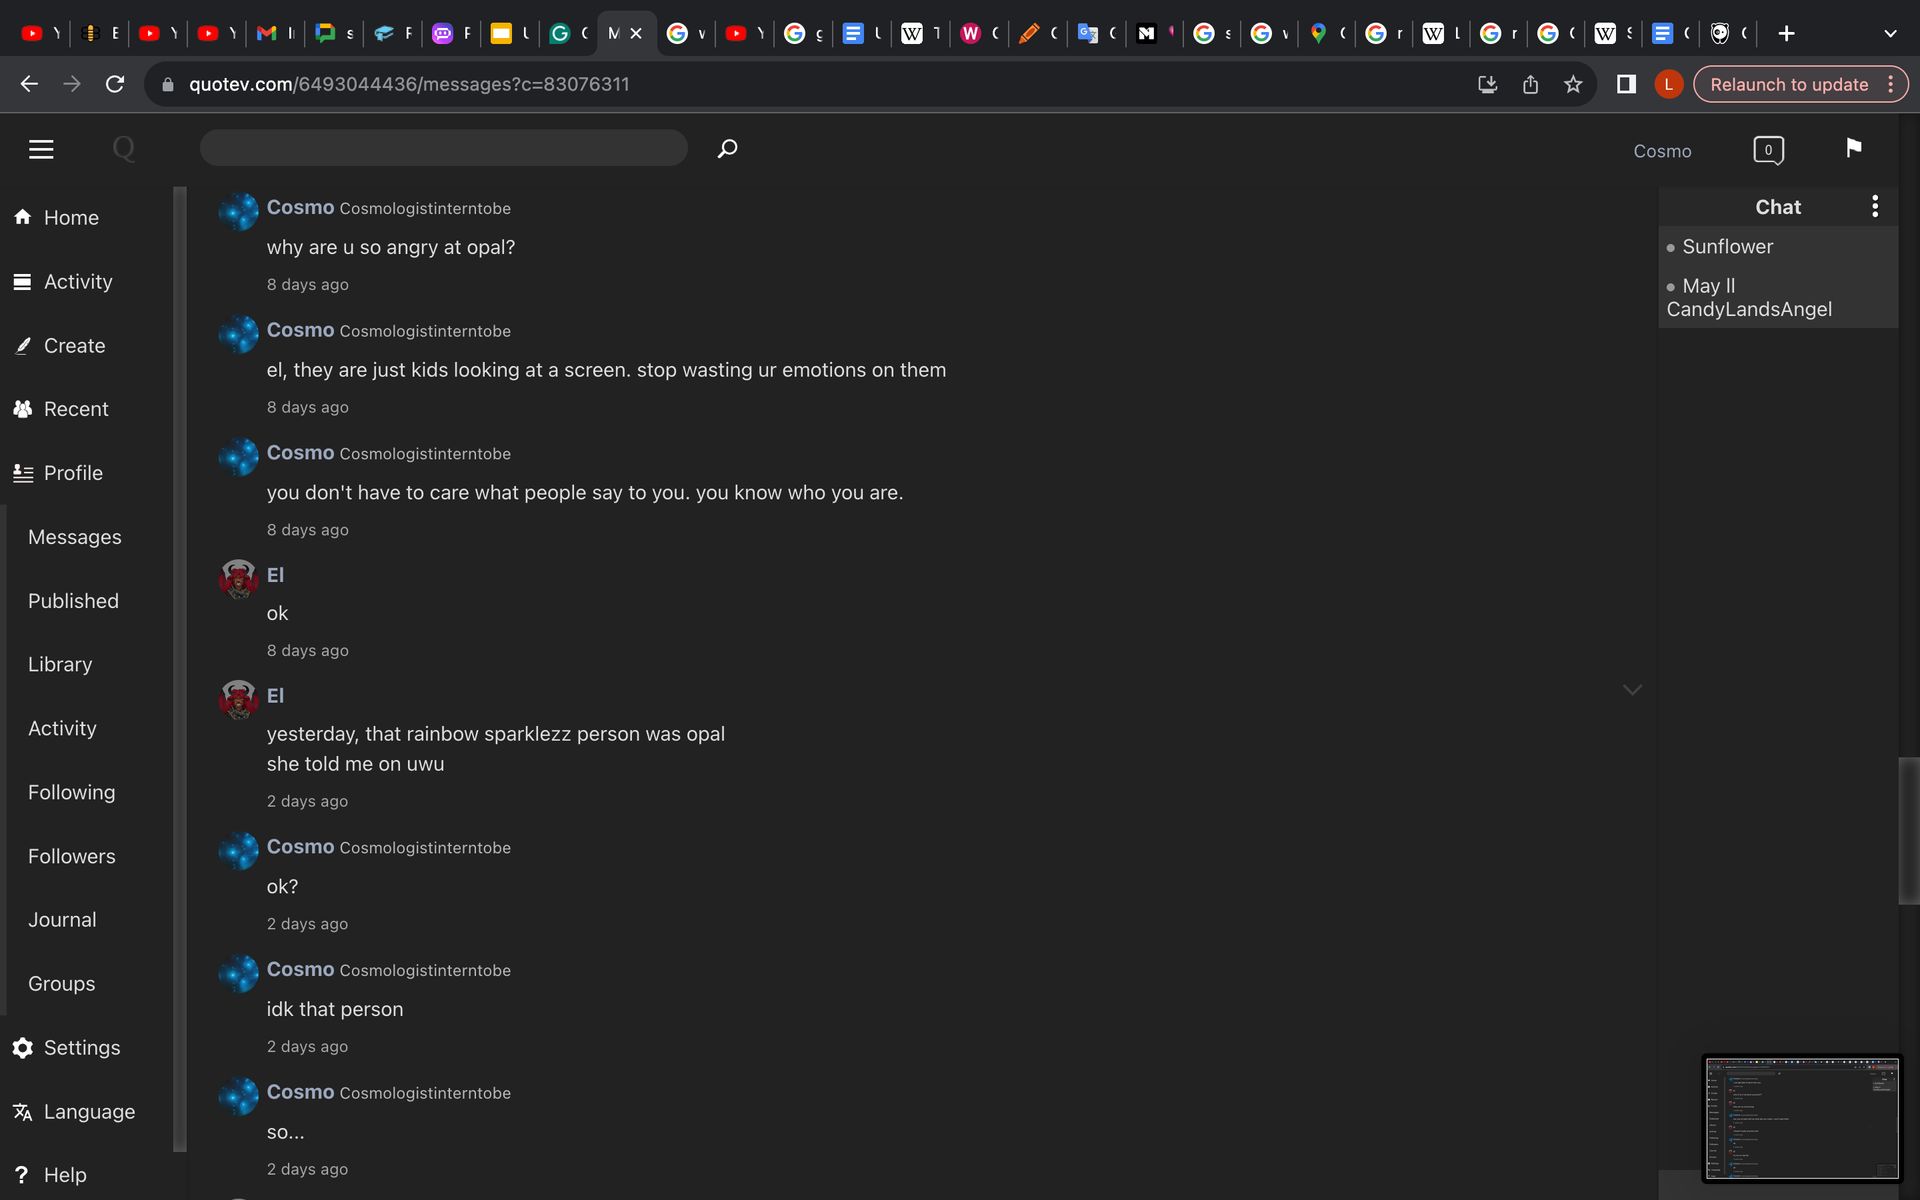The width and height of the screenshot is (1920, 1200).
Task: Click the bookmark star icon
Action: (1573, 85)
